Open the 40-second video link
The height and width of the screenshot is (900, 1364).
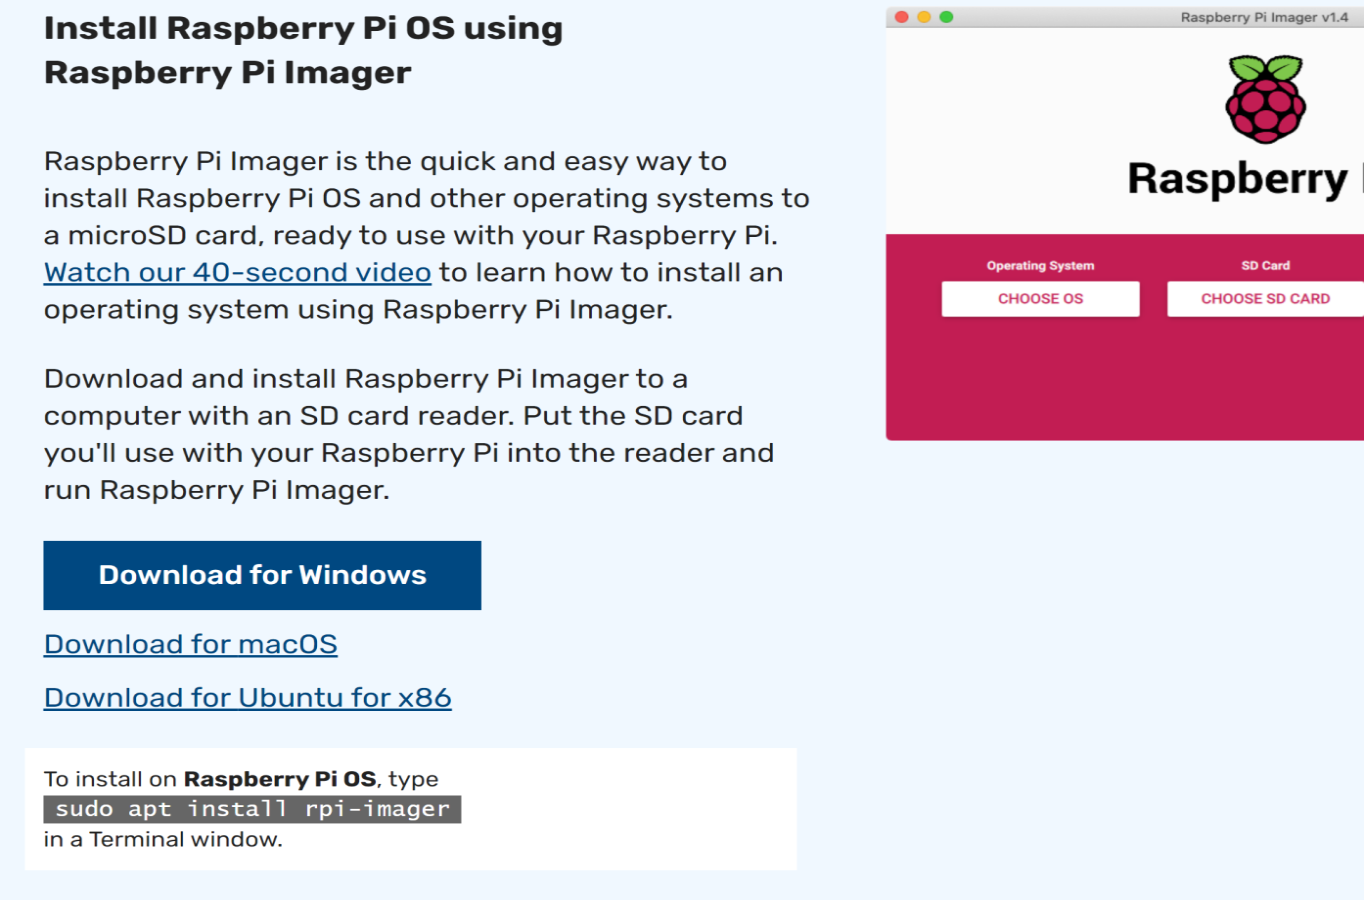click(236, 271)
